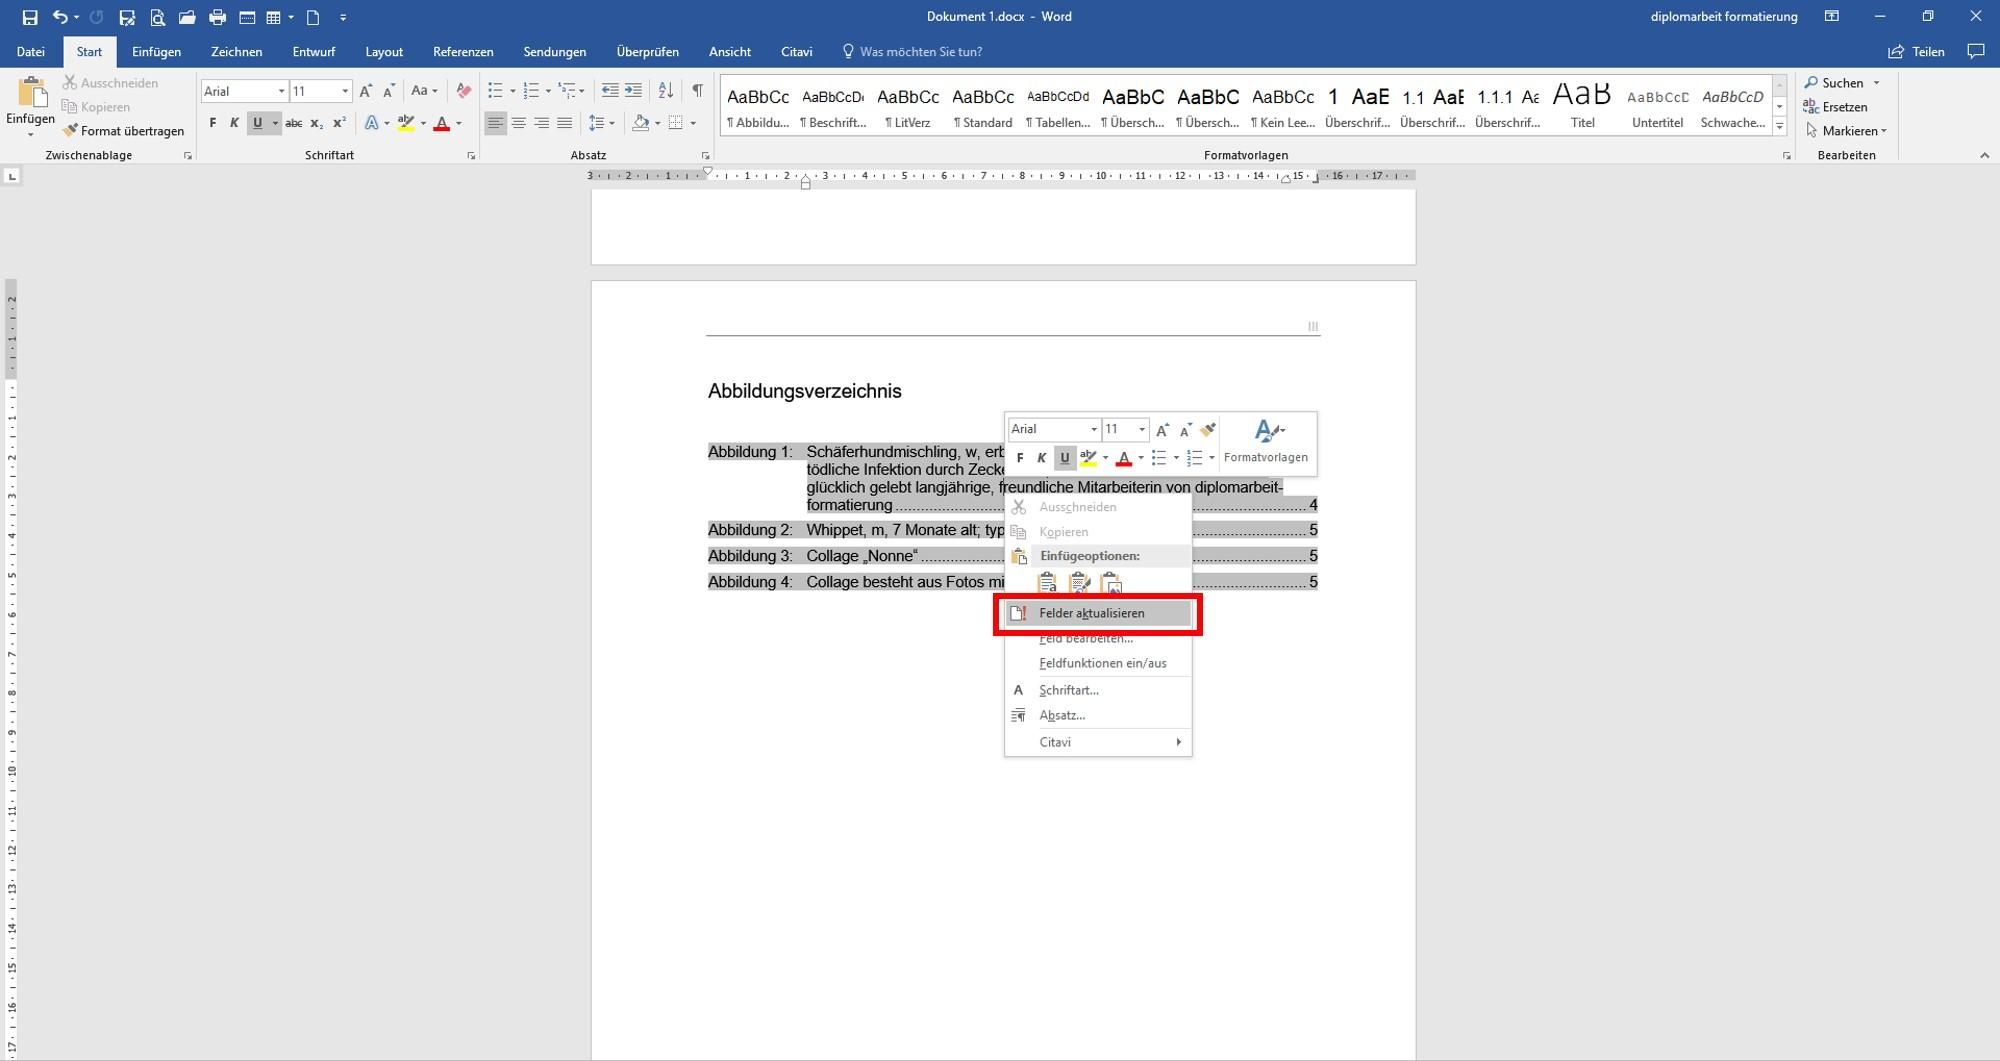Switch to the Referenzen ribbon tab
Viewport: 2000px width, 1061px height.
[462, 52]
